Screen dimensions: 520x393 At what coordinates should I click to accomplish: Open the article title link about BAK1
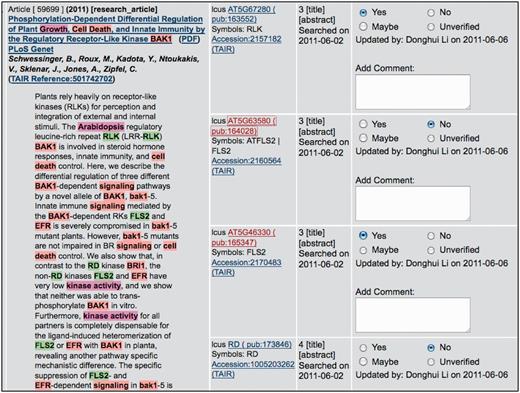pyautogui.click(x=106, y=29)
